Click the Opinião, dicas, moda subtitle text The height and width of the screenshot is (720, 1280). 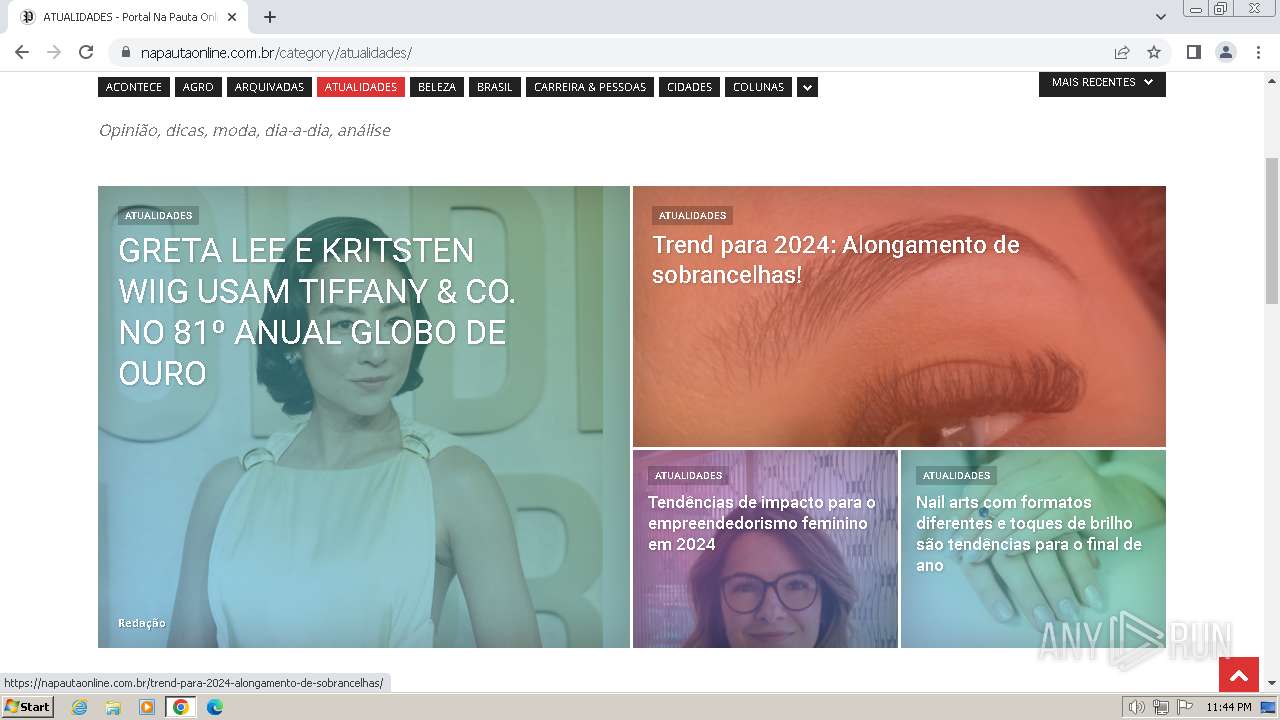click(x=244, y=130)
